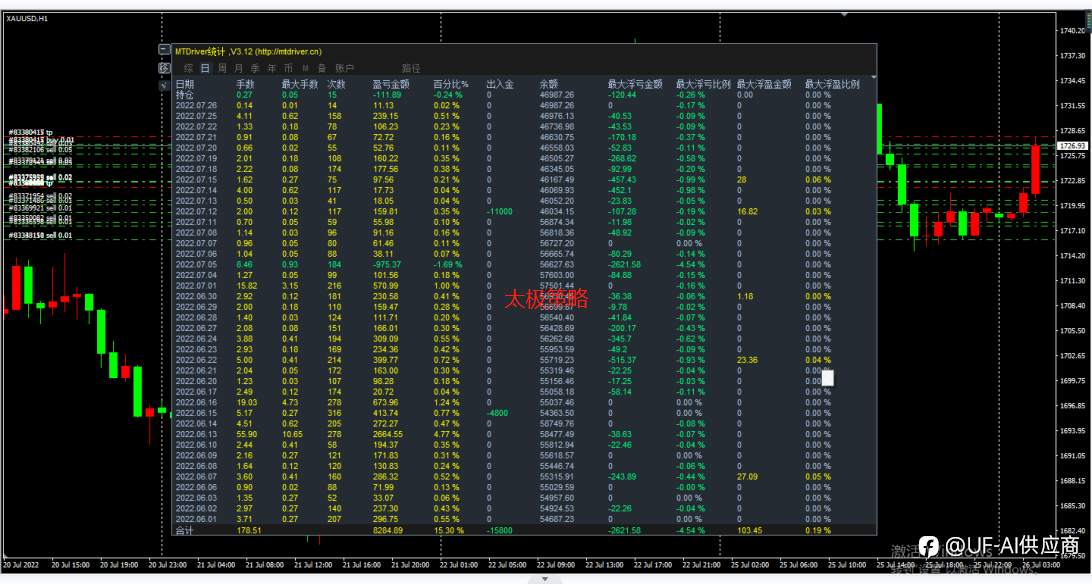The height and width of the screenshot is (584, 1092).
Task: Click the panel icon left of the 综 tab
Action: 164,68
